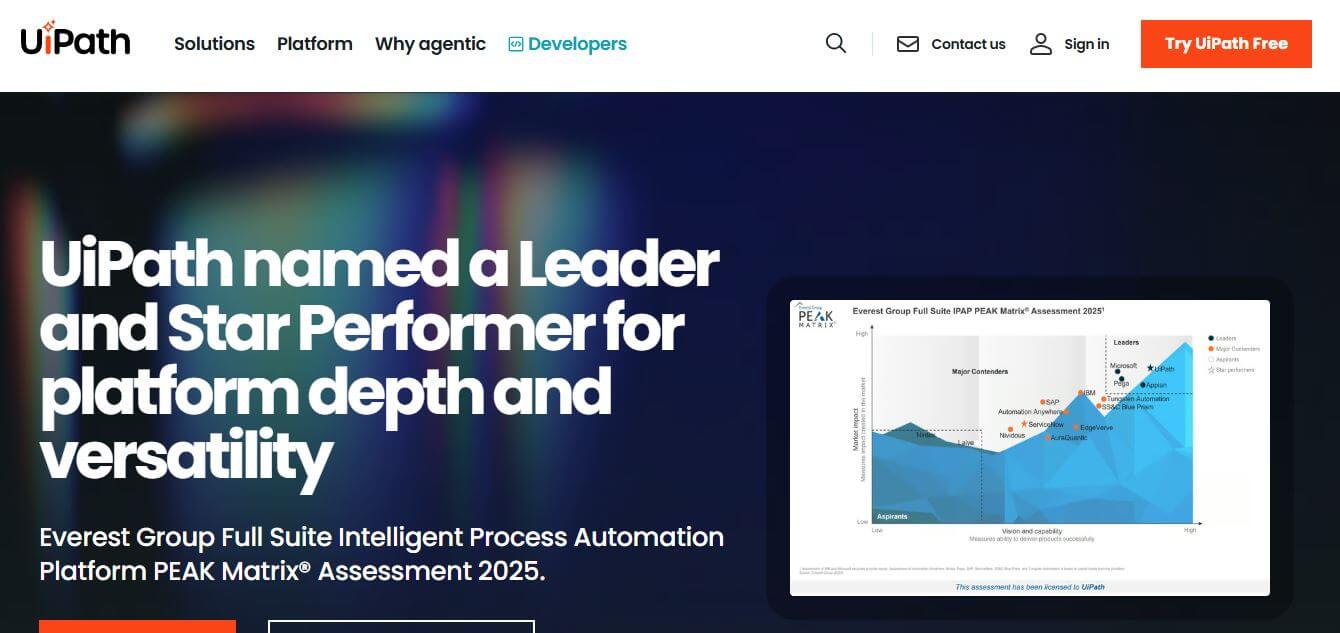The height and width of the screenshot is (633, 1340).
Task: Click the UiPath logo to go home
Action: click(75, 40)
